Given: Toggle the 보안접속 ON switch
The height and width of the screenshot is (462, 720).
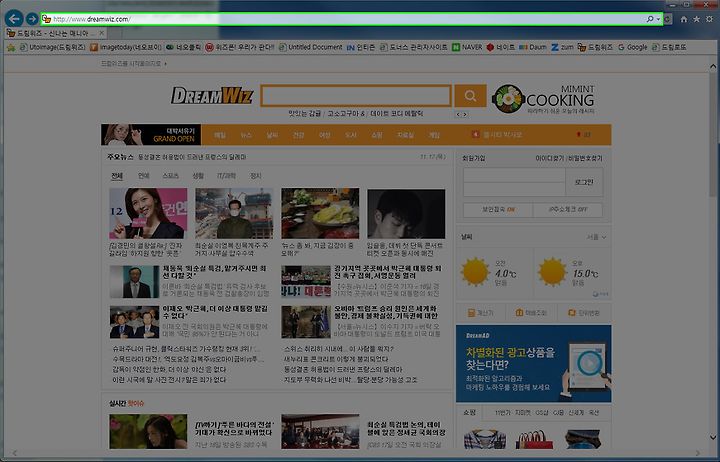Looking at the screenshot, I should pos(498,209).
